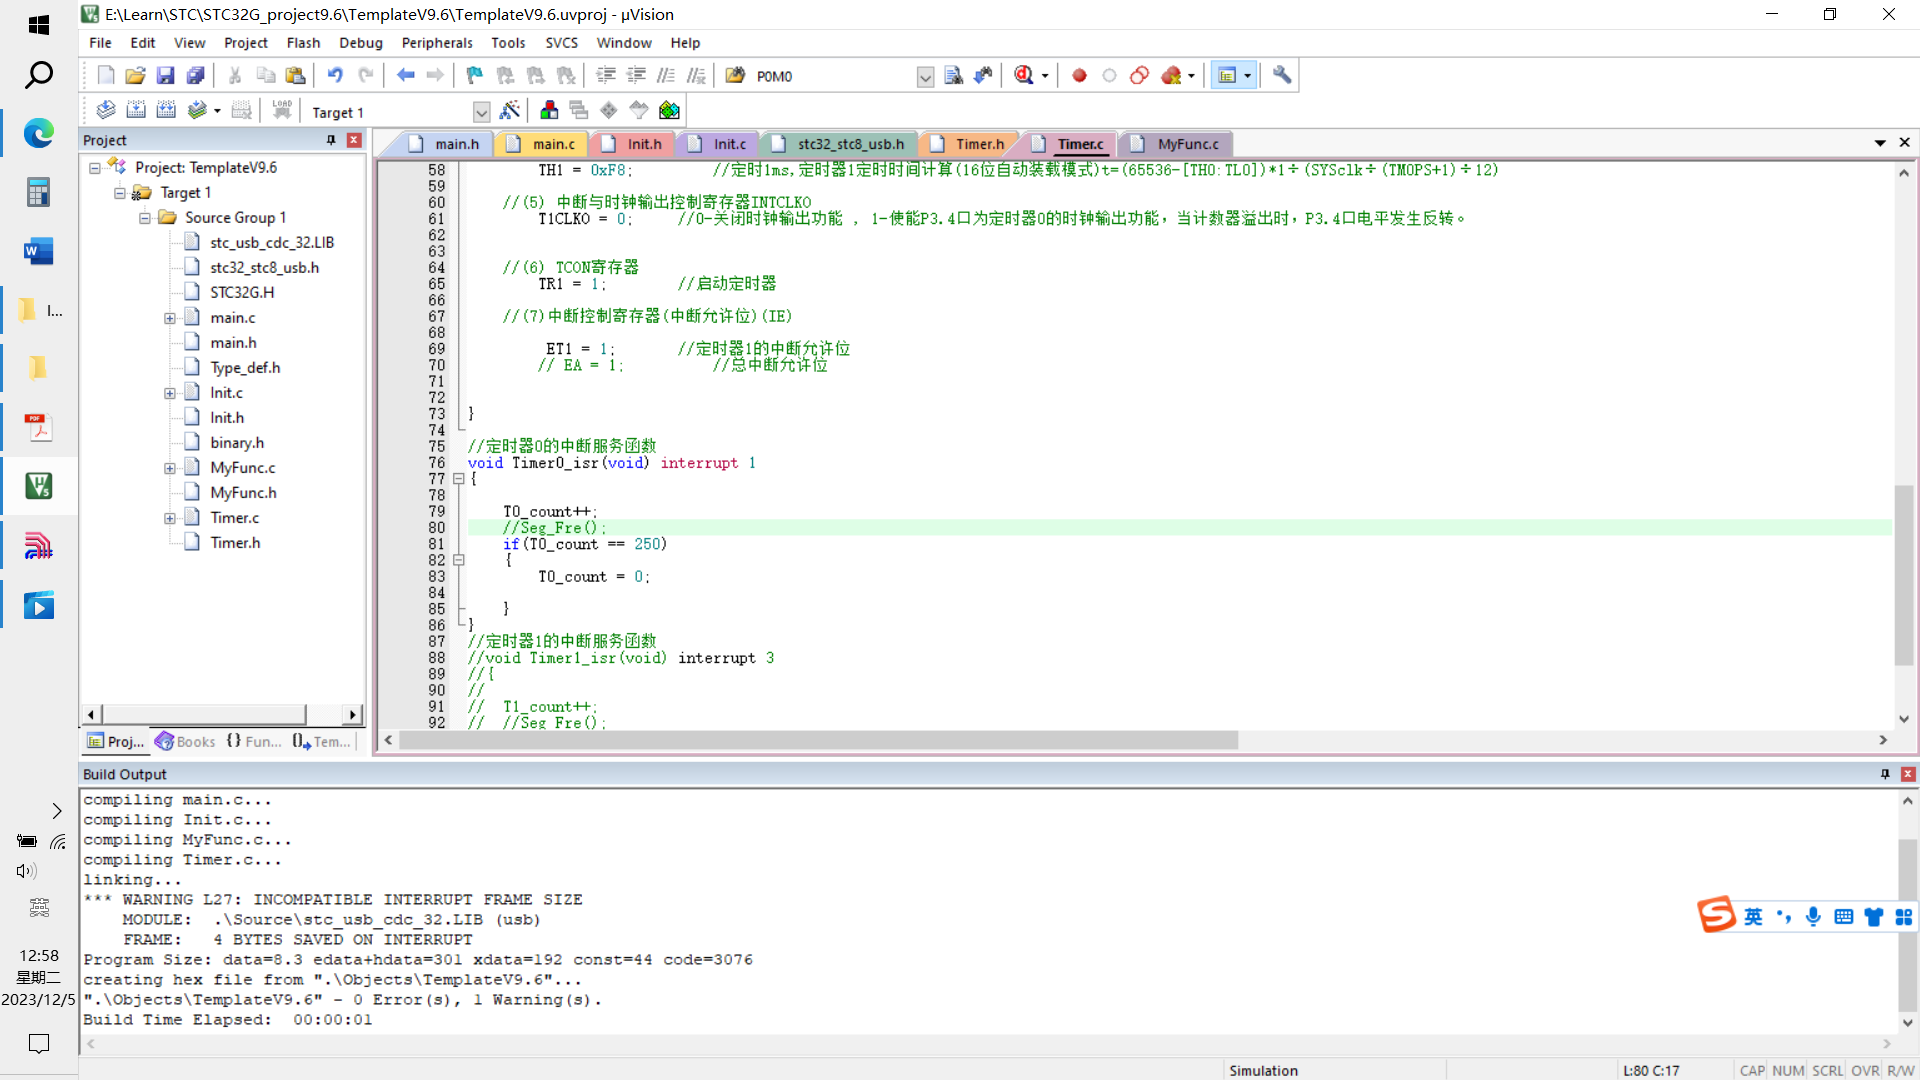Open Manage Project Items icon
Viewport: 1920px width, 1080px height.
pyautogui.click(x=549, y=110)
